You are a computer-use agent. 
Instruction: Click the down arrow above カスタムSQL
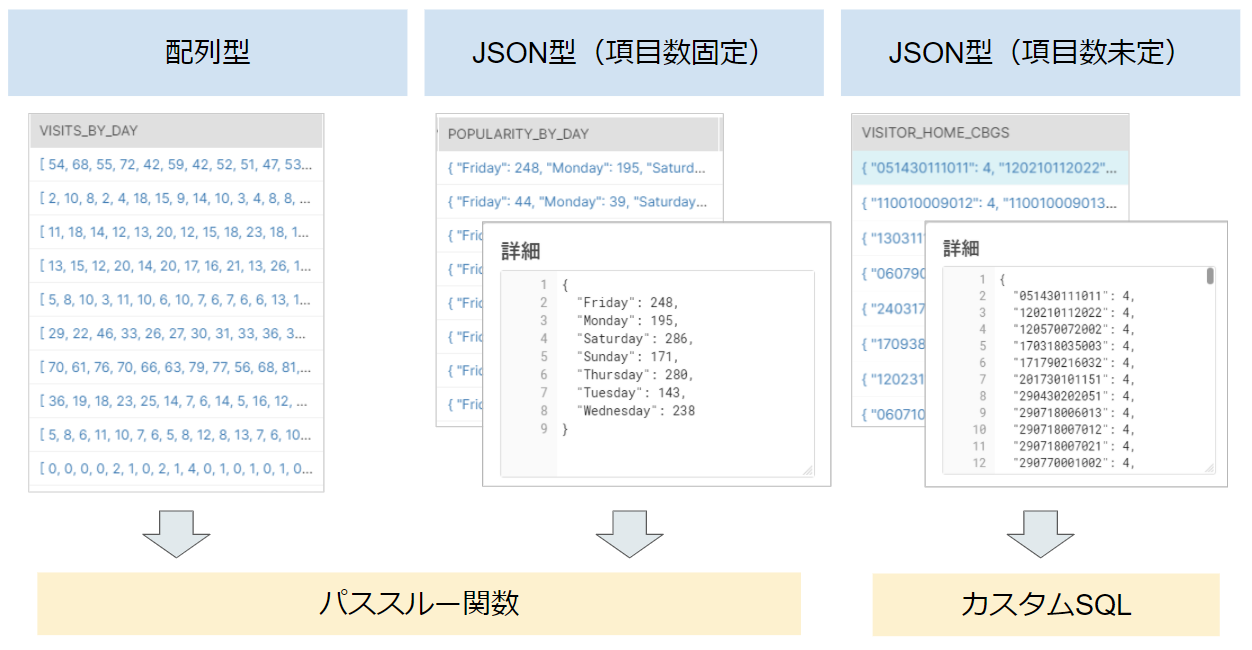(1040, 534)
